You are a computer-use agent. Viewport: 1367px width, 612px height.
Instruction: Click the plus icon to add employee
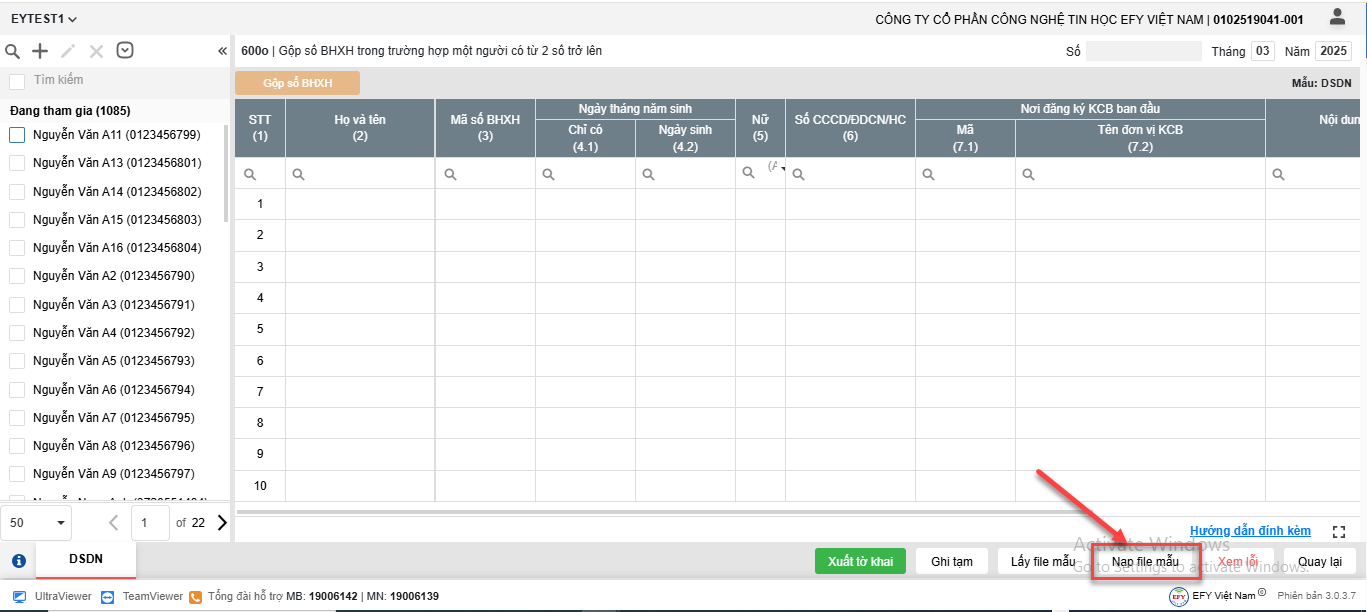(40, 51)
